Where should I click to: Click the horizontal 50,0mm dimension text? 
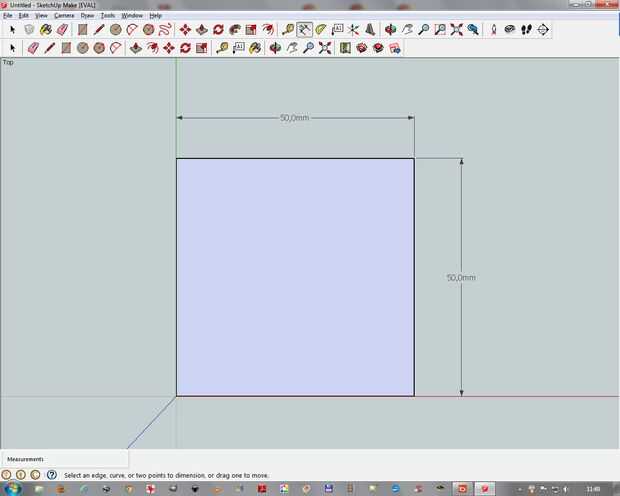click(295, 118)
